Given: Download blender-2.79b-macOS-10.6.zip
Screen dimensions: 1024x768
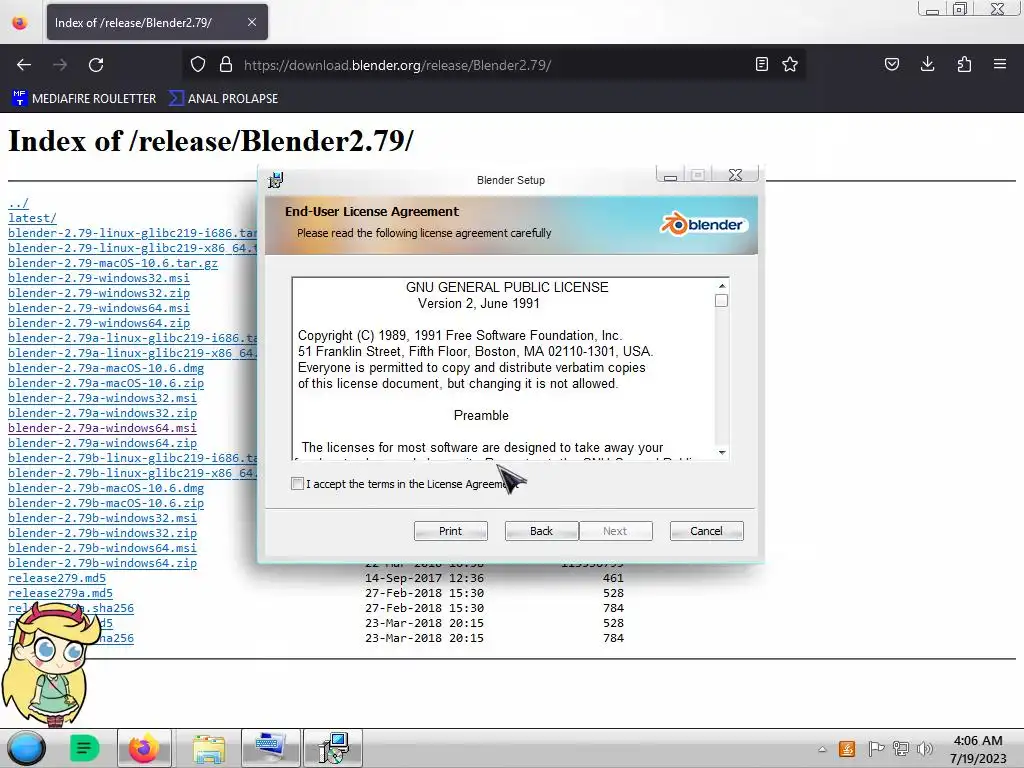Looking at the screenshot, I should tap(106, 504).
